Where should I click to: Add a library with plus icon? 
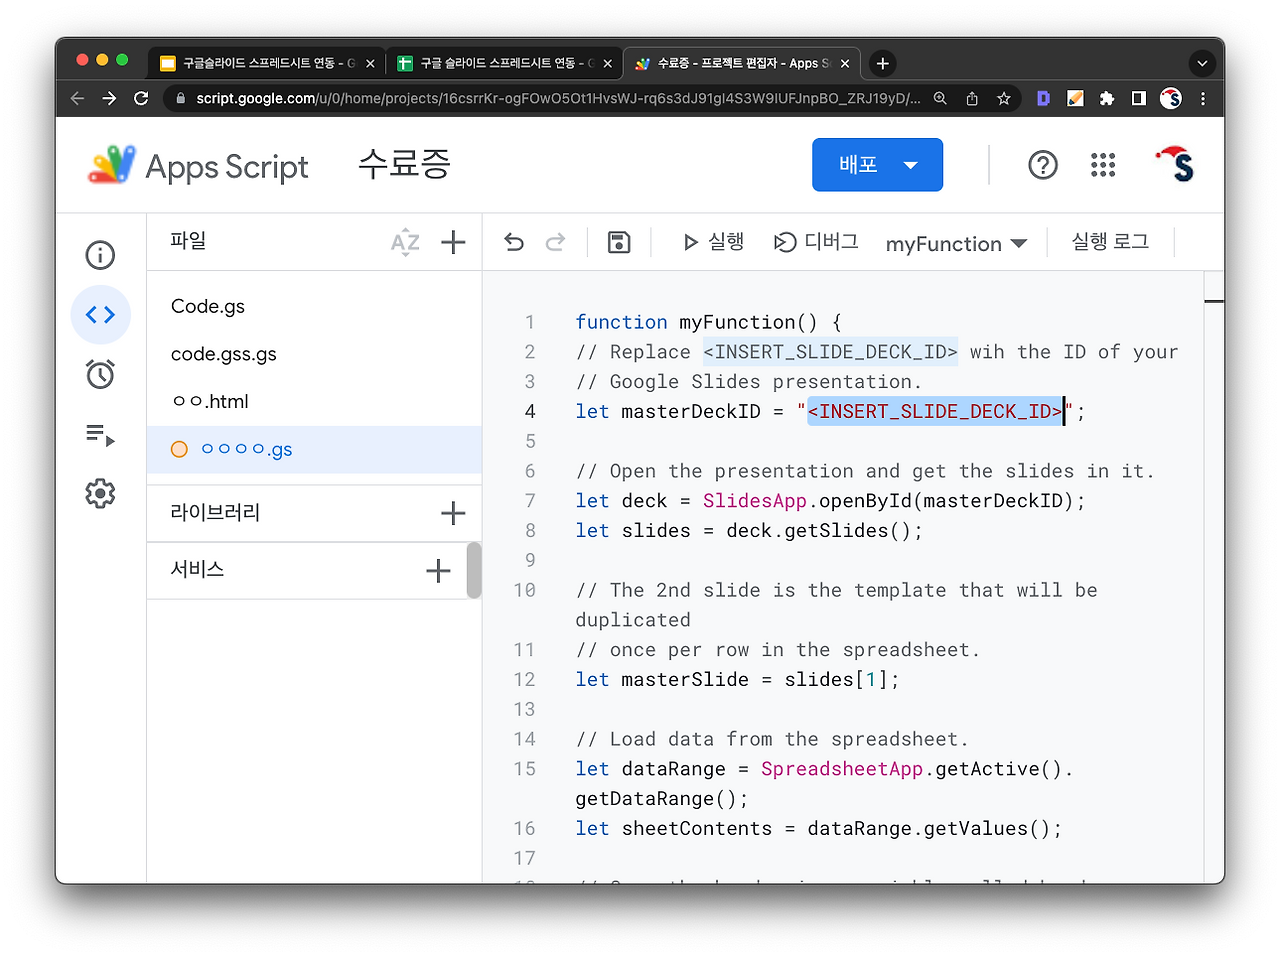click(453, 513)
